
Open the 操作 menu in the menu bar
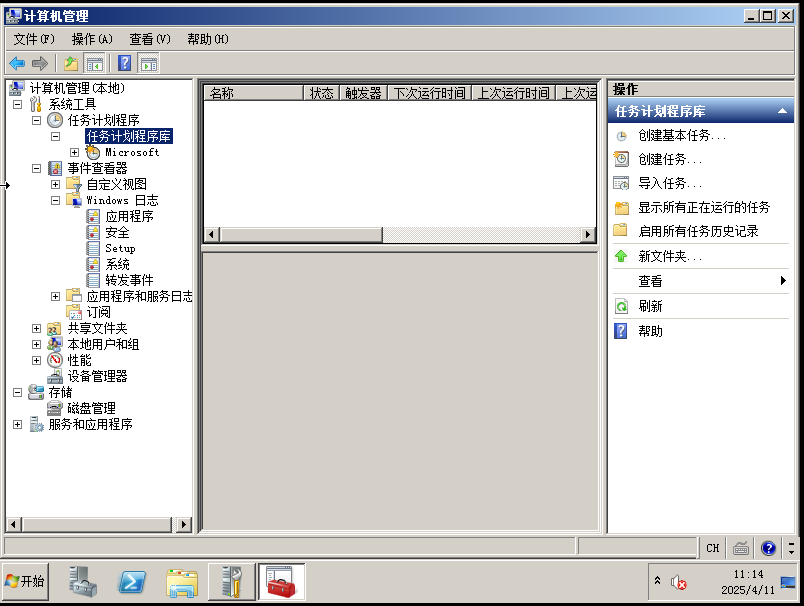(89, 38)
